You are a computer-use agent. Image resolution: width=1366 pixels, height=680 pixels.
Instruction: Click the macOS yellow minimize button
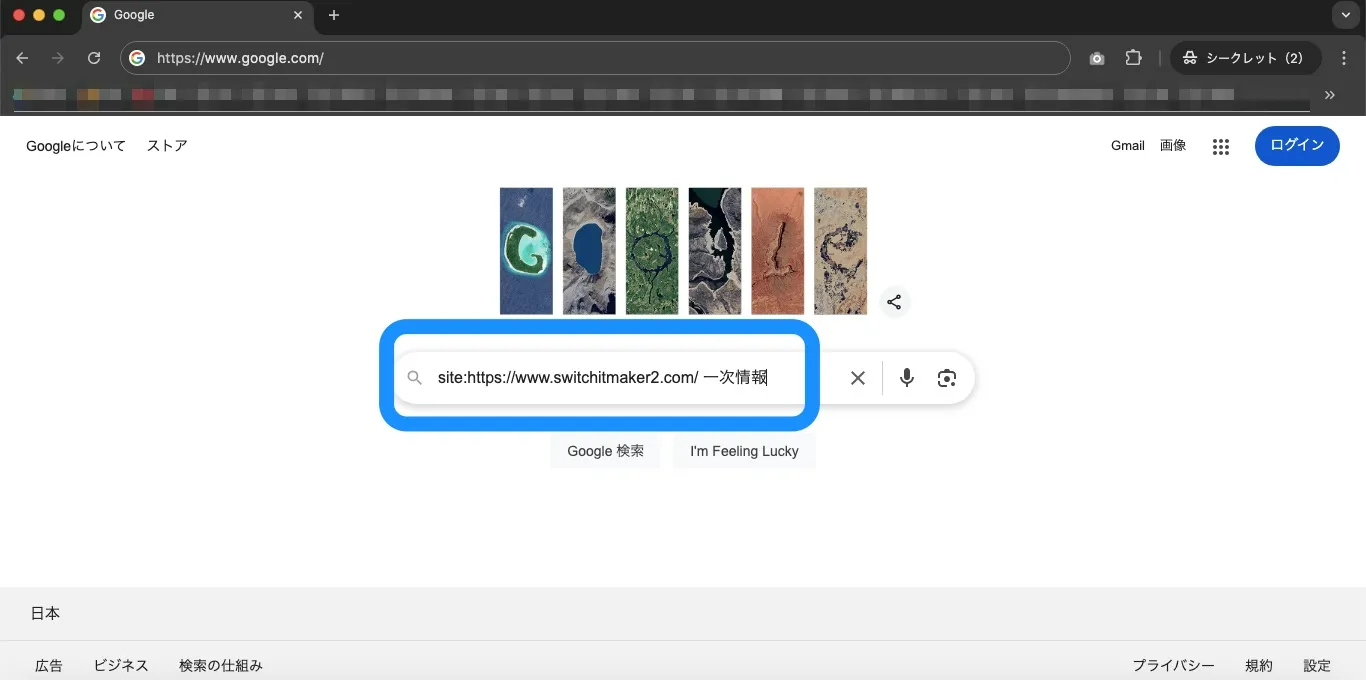coord(39,15)
